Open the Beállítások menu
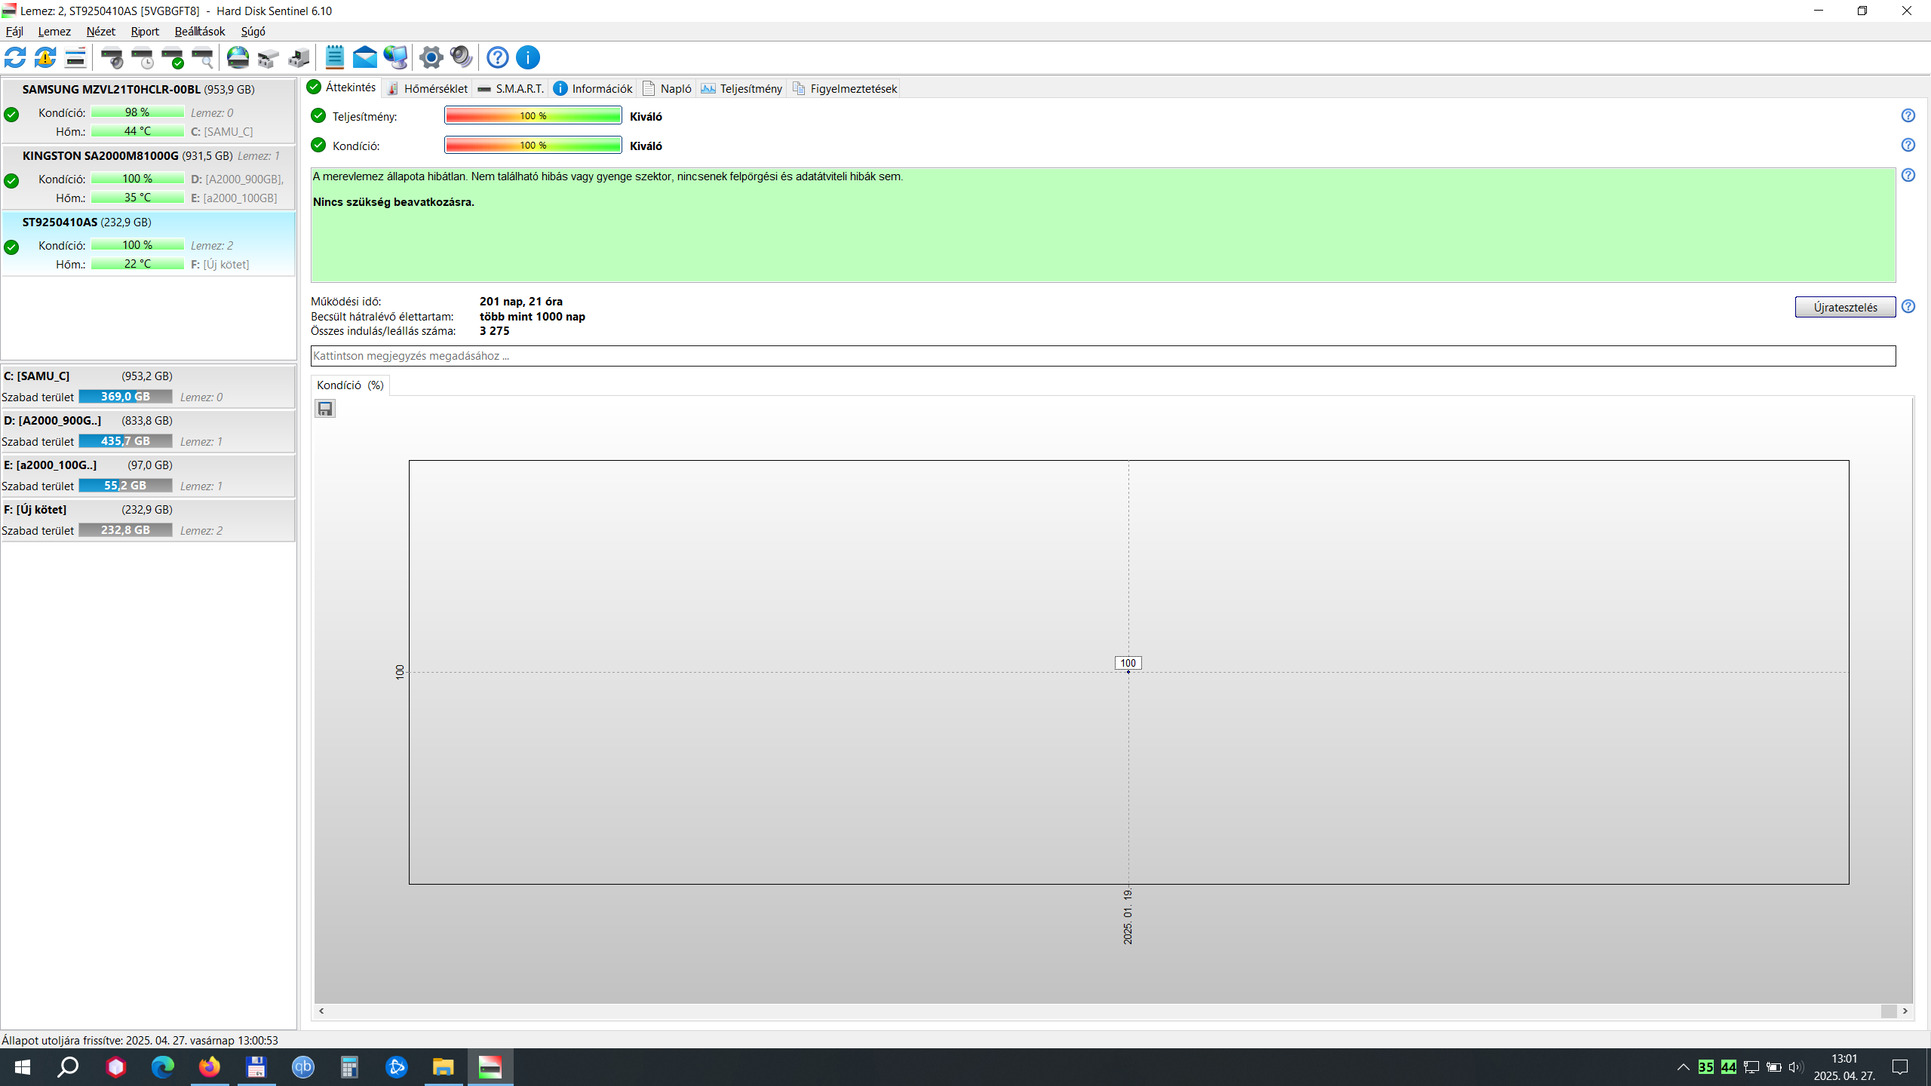Viewport: 1931px width, 1086px height. pyautogui.click(x=199, y=31)
